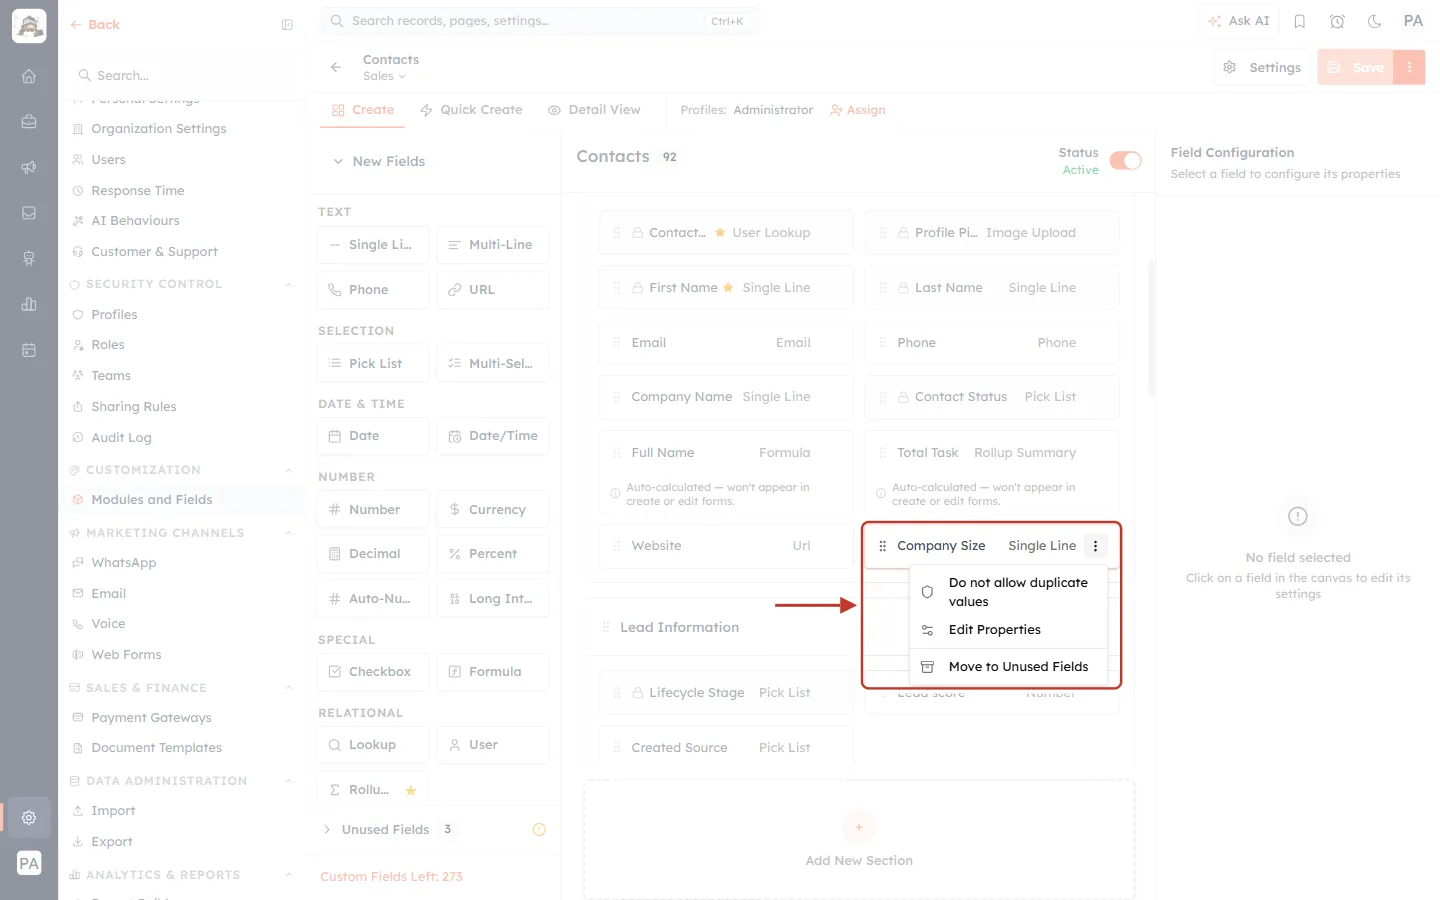The height and width of the screenshot is (900, 1440).
Task: Collapse the Security Control section
Action: coord(289,284)
